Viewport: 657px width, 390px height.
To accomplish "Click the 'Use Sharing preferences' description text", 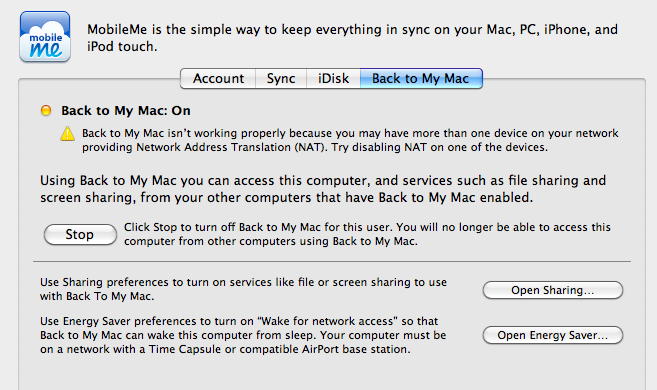I will click(243, 289).
